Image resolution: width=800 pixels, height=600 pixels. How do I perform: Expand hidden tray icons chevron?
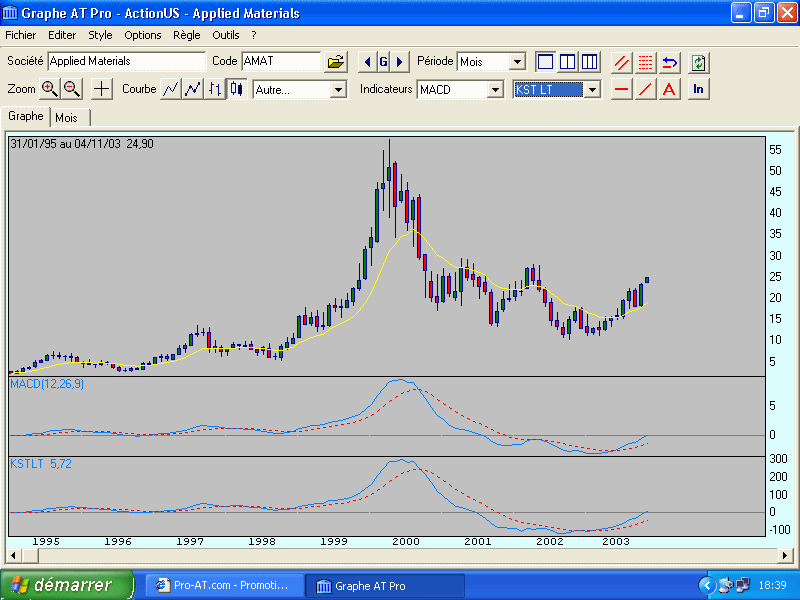(x=707, y=585)
